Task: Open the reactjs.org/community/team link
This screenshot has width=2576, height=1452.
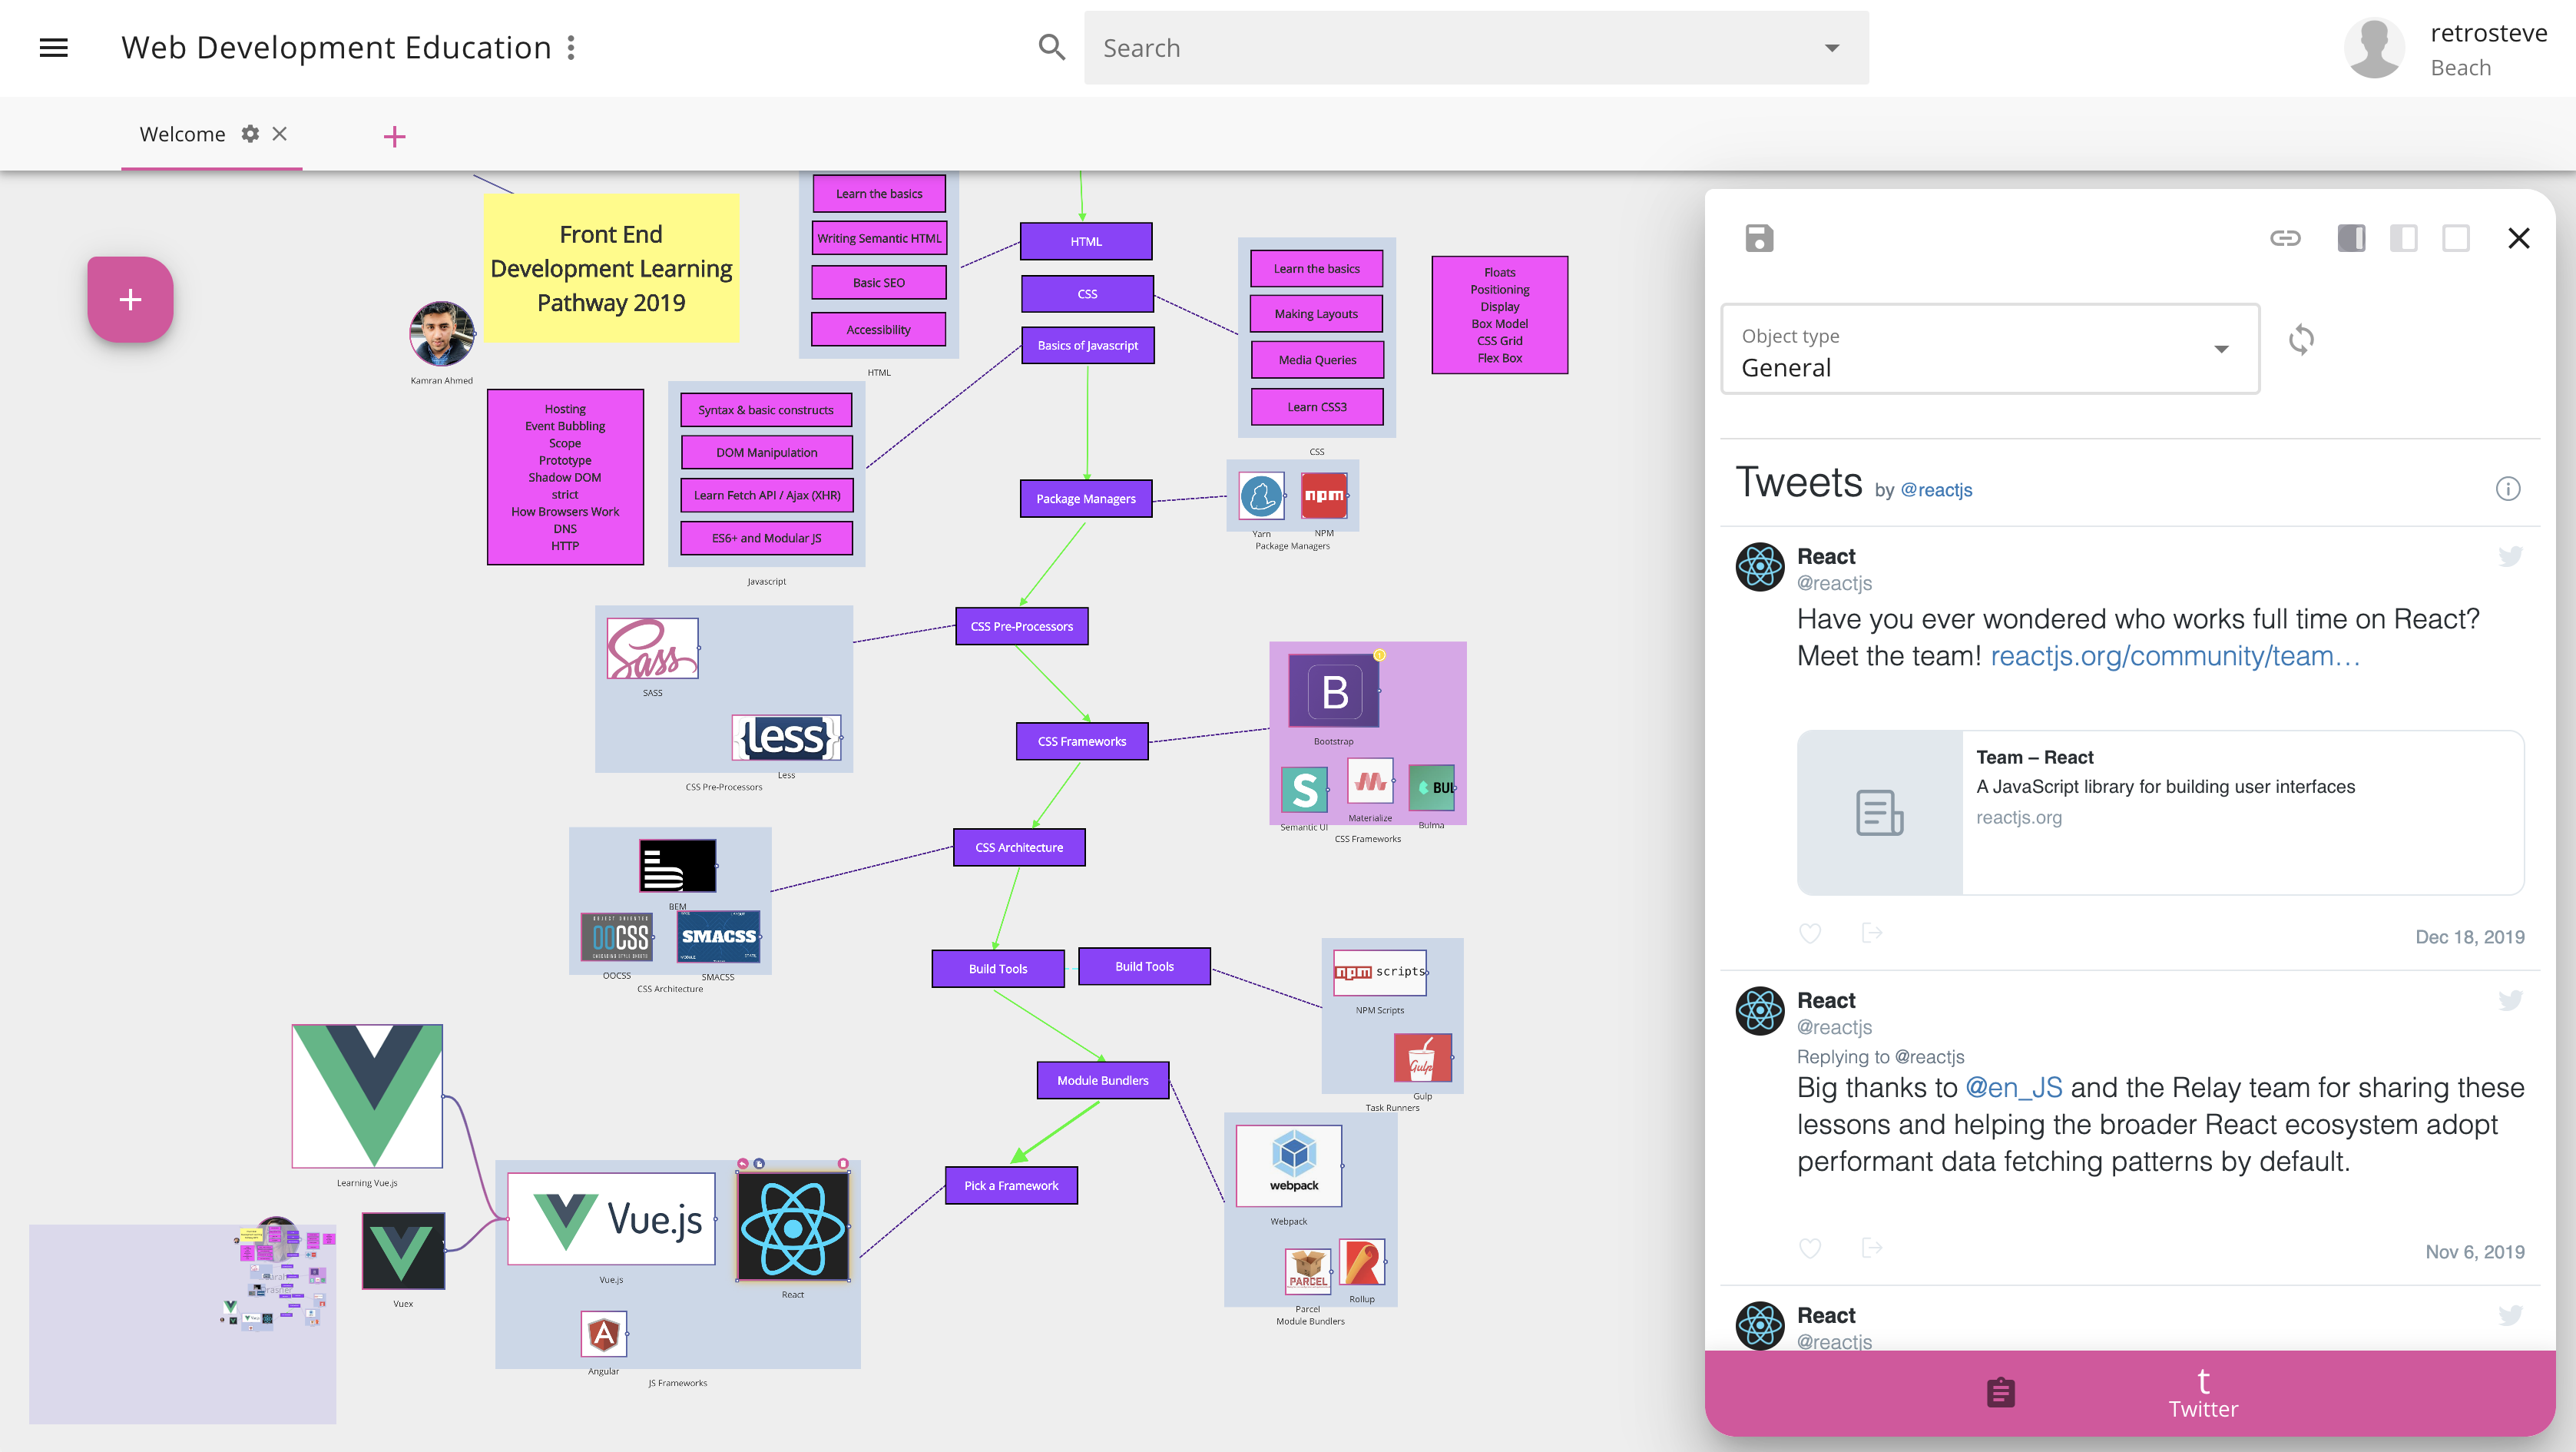Action: [2174, 656]
